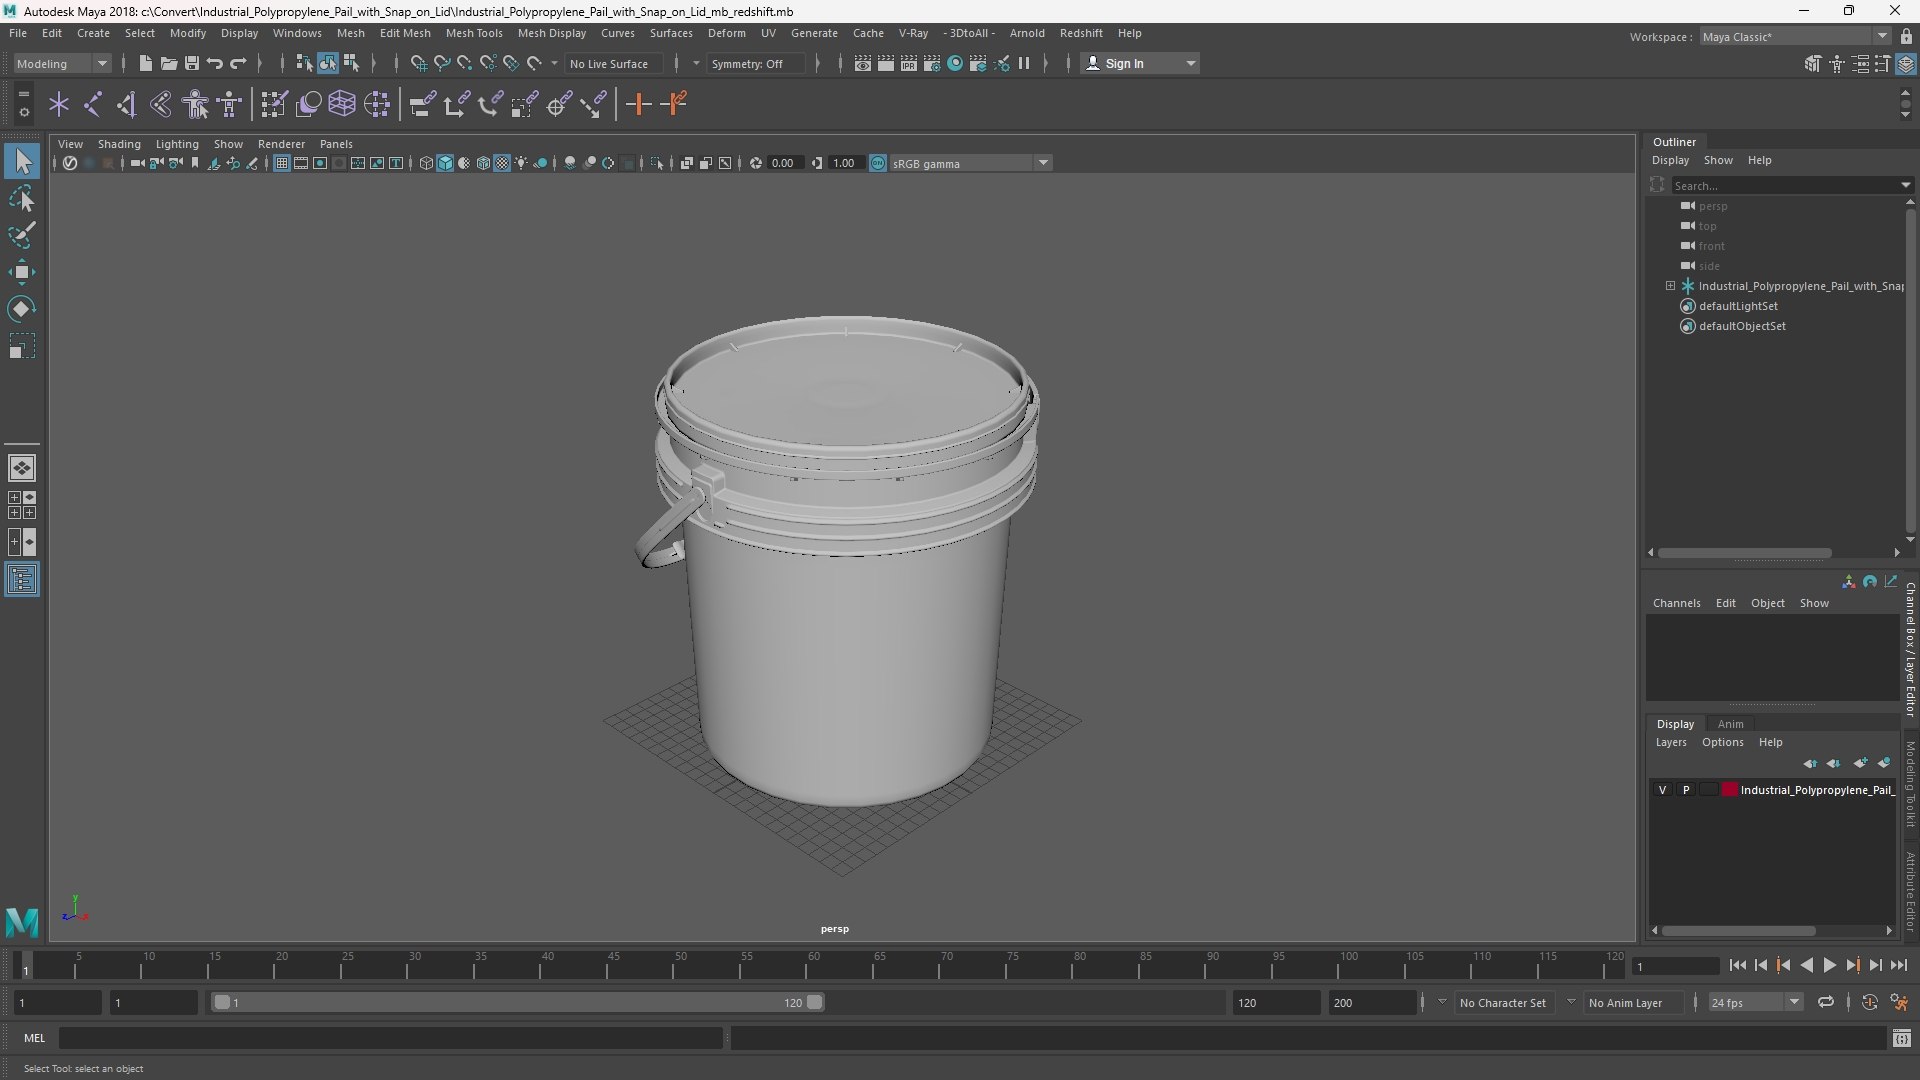The width and height of the screenshot is (1920, 1080).
Task: Click the Outliner search field
Action: click(1790, 185)
